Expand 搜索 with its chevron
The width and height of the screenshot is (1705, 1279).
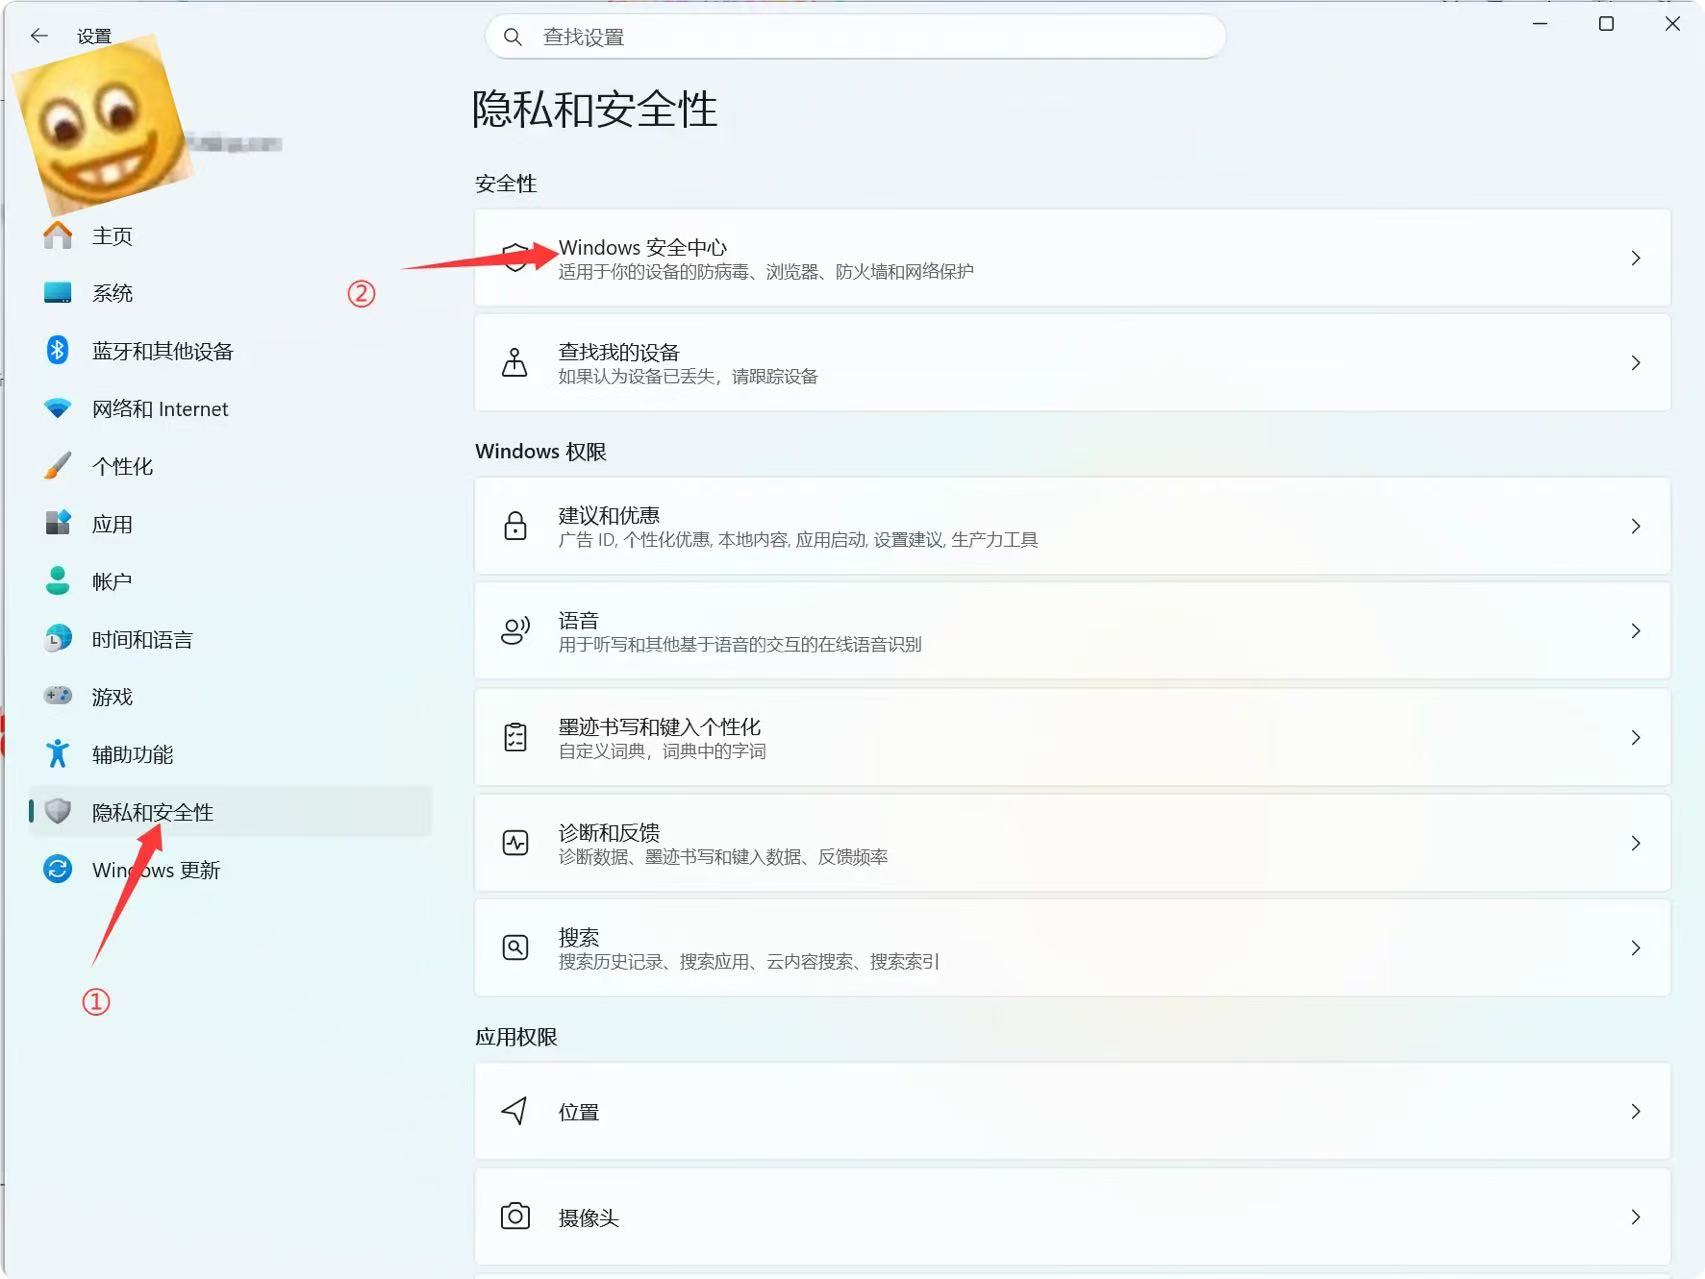point(1636,947)
